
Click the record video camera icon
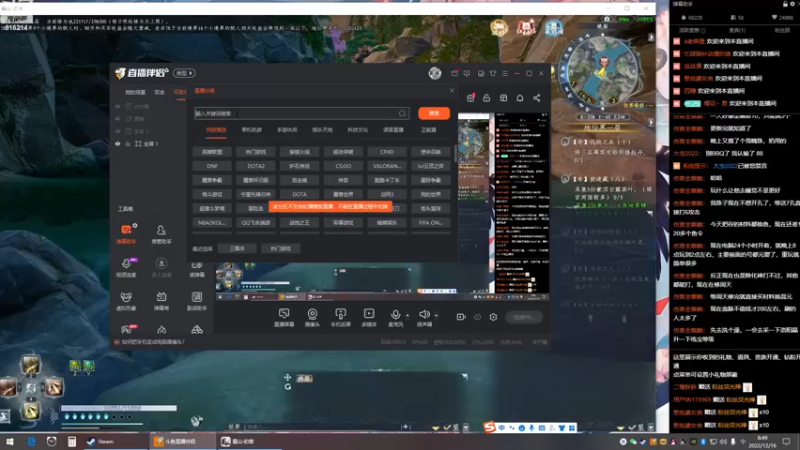(461, 317)
